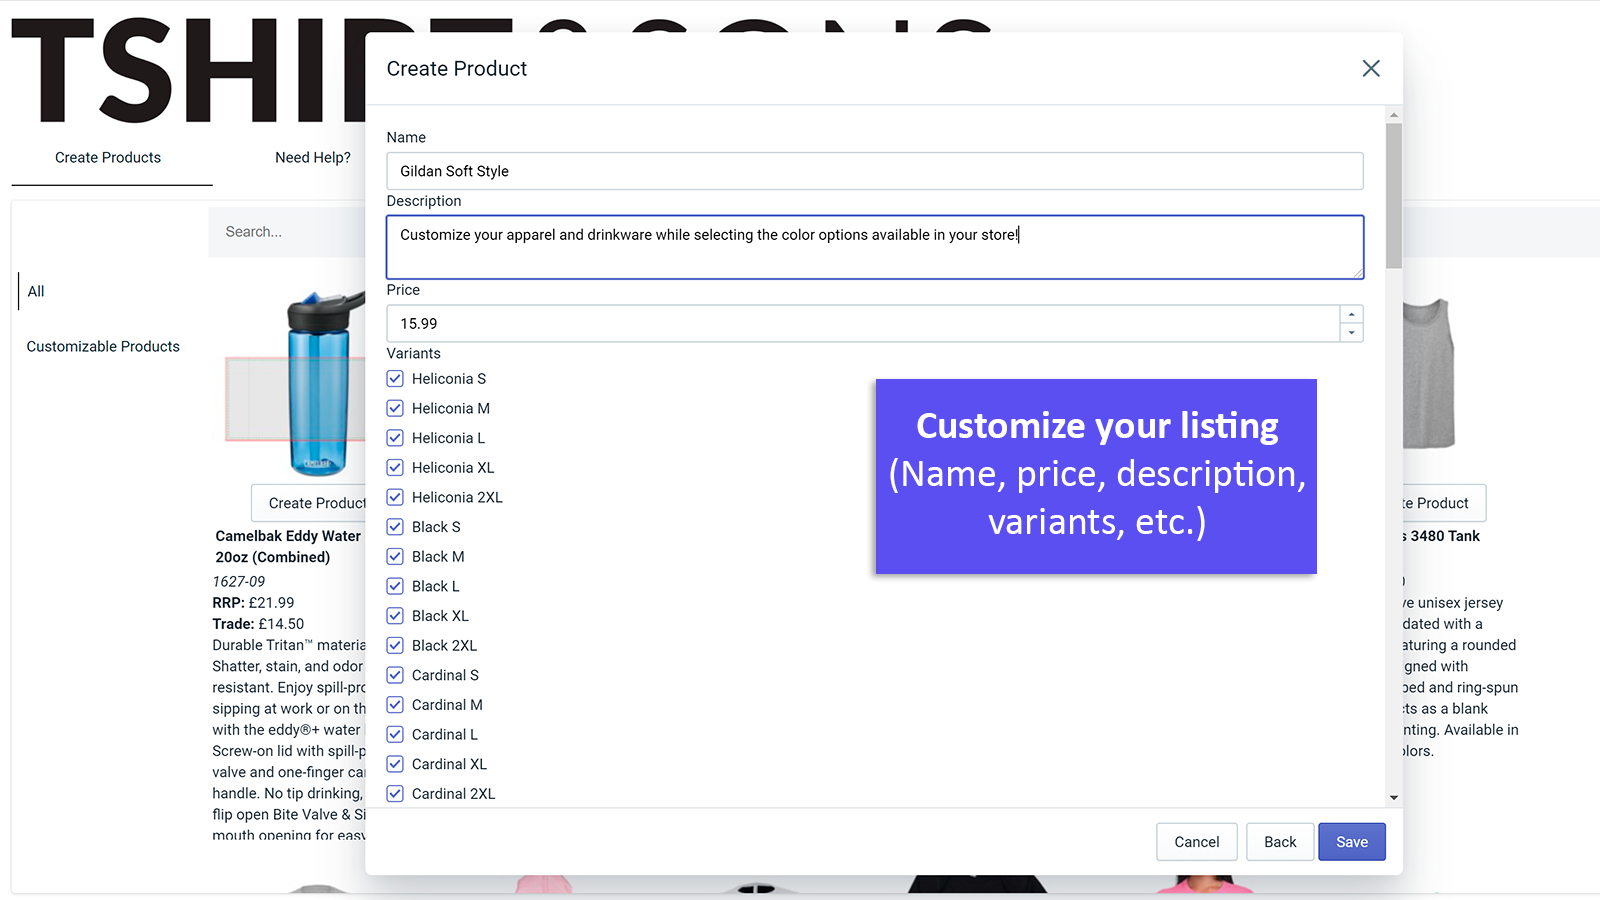This screenshot has height=900, width=1600.
Task: Click the dialog scrollbar down arrow
Action: pyautogui.click(x=1394, y=798)
